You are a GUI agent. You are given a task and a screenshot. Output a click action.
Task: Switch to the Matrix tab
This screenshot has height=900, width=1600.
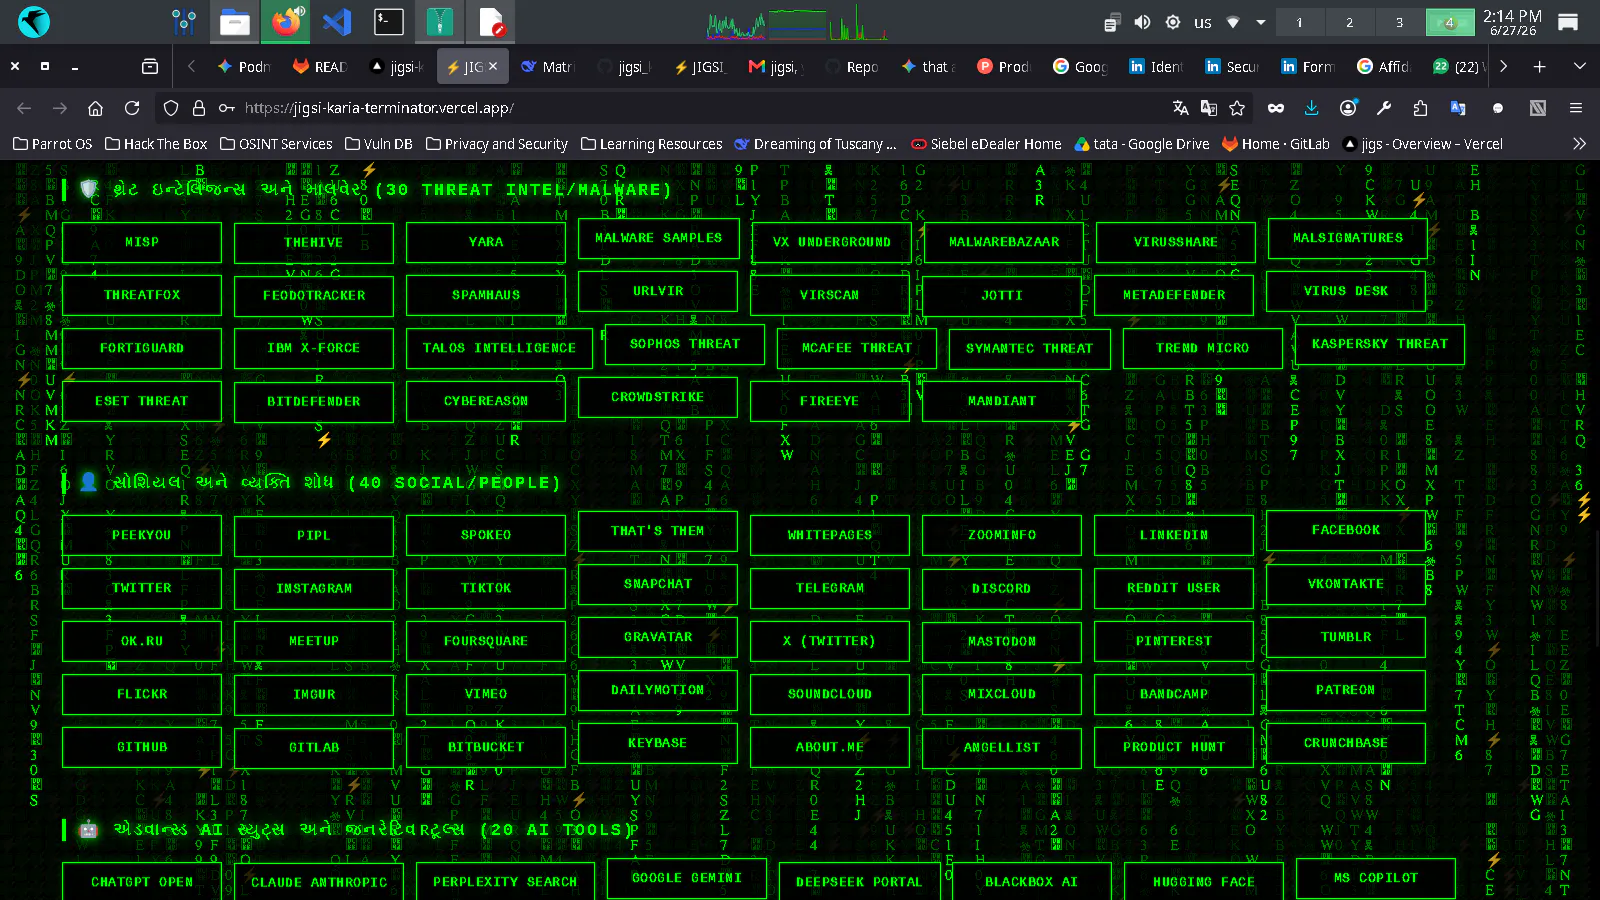(x=549, y=67)
